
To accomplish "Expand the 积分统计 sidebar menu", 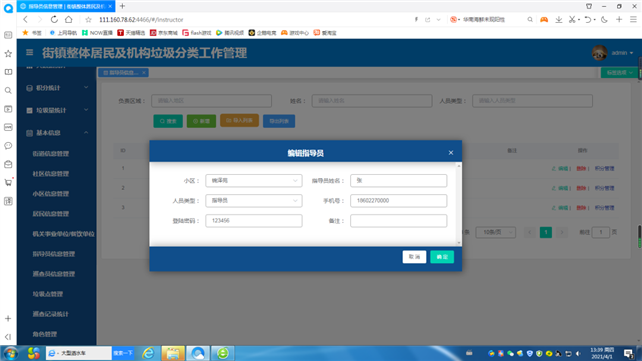I will (x=57, y=88).
